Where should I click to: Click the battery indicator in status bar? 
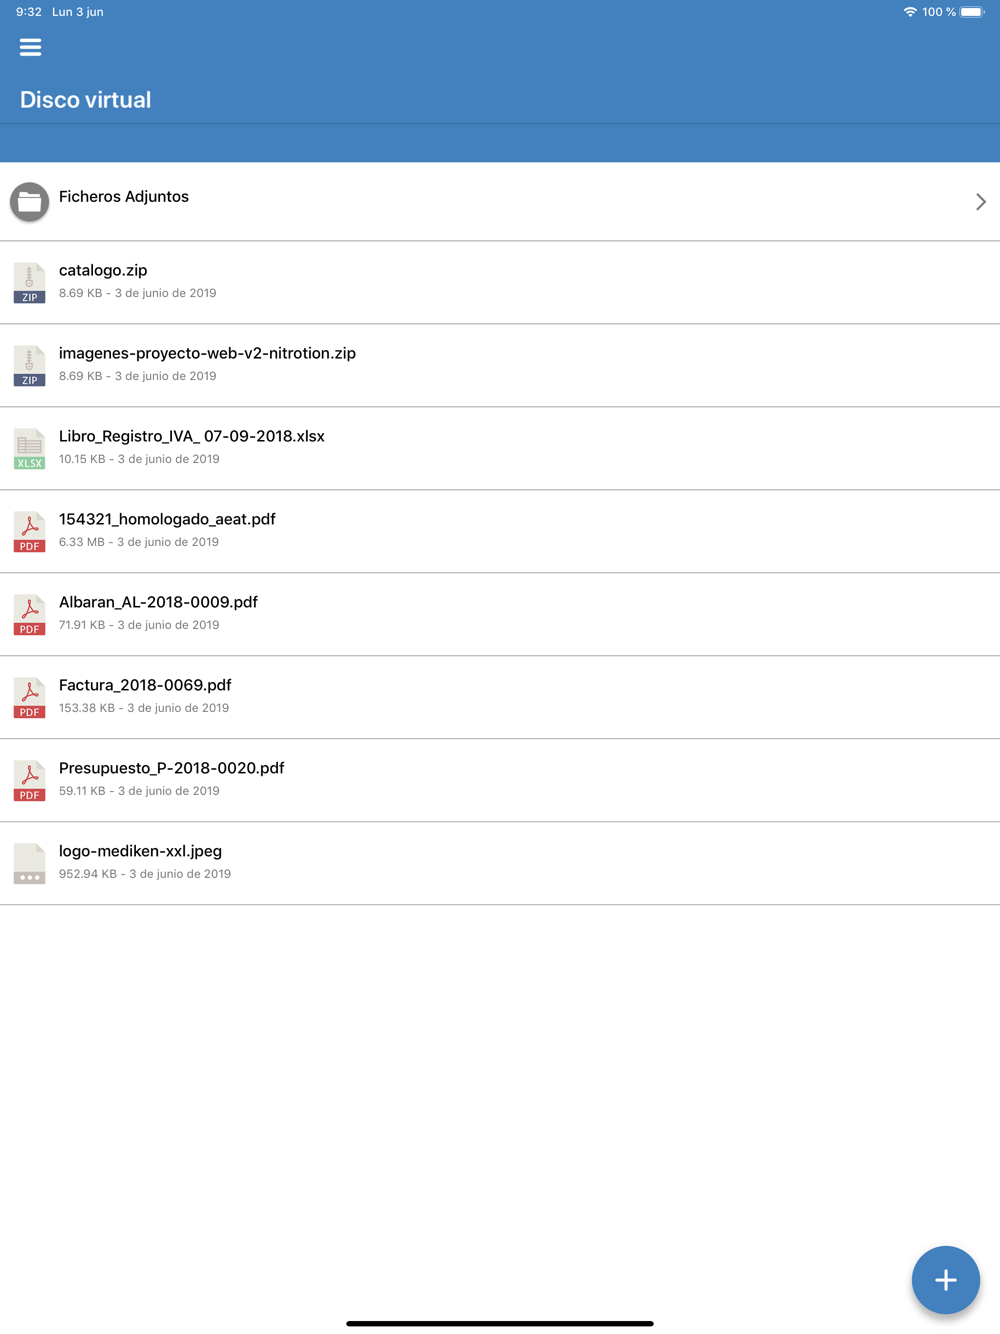pos(972,12)
